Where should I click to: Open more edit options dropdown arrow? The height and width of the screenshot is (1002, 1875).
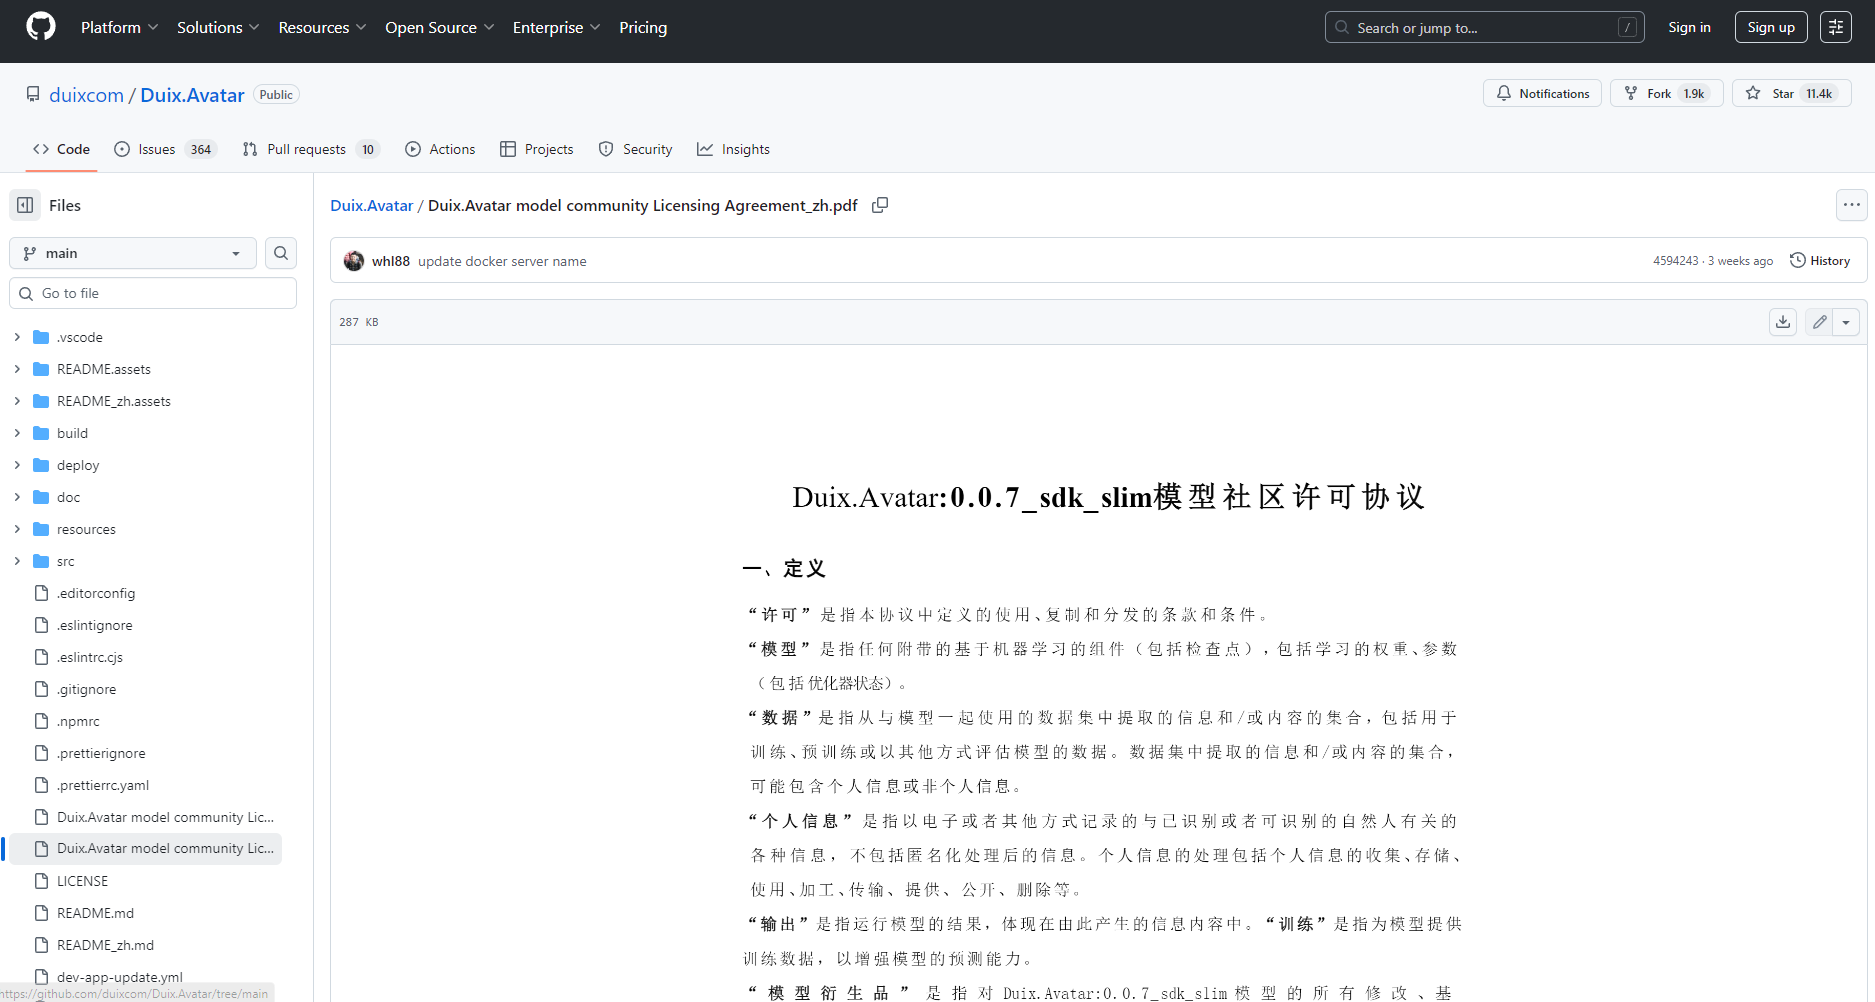(1846, 322)
